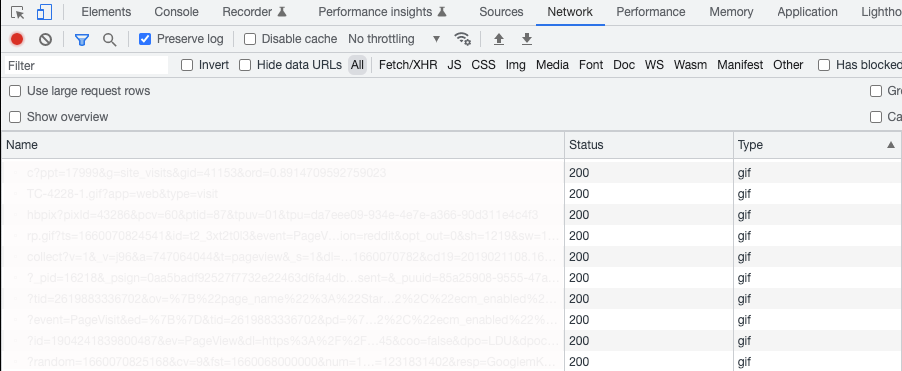Enable the Disable cache checkbox

(250, 39)
